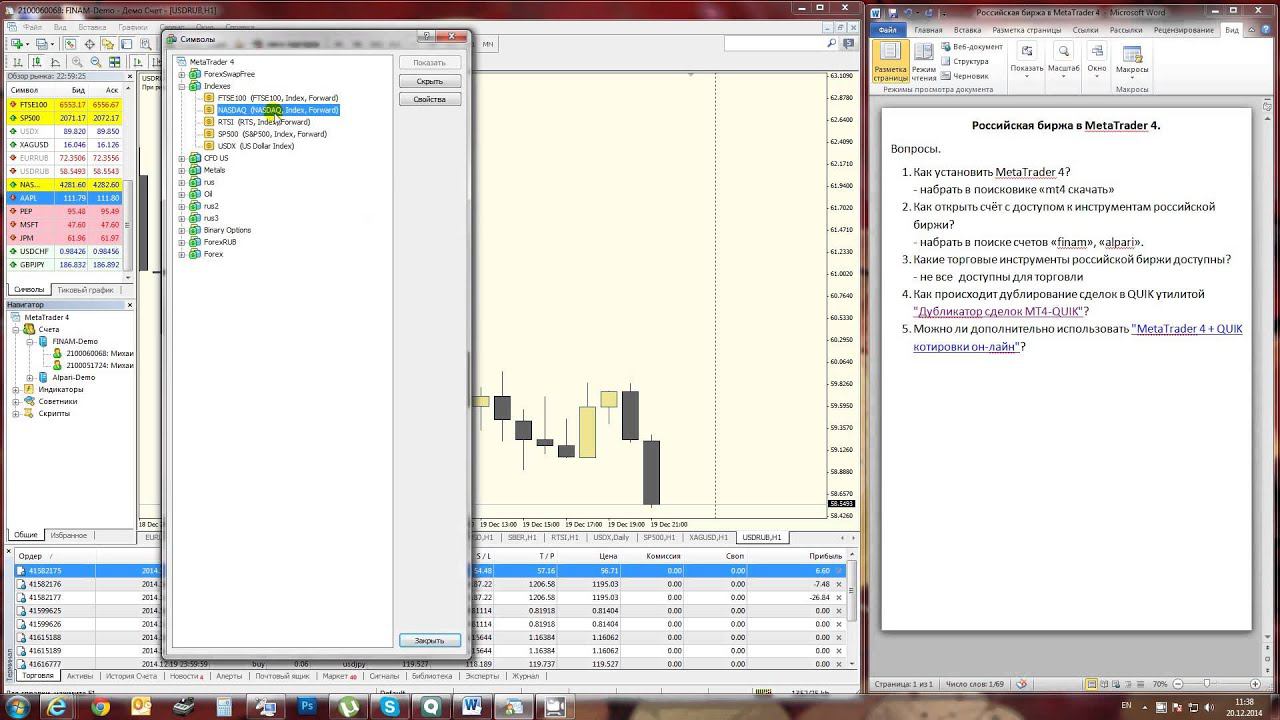Image resolution: width=1280 pixels, height=720 pixels.
Task: Collapse the Indexes group in Symbols tree
Action: [182, 86]
